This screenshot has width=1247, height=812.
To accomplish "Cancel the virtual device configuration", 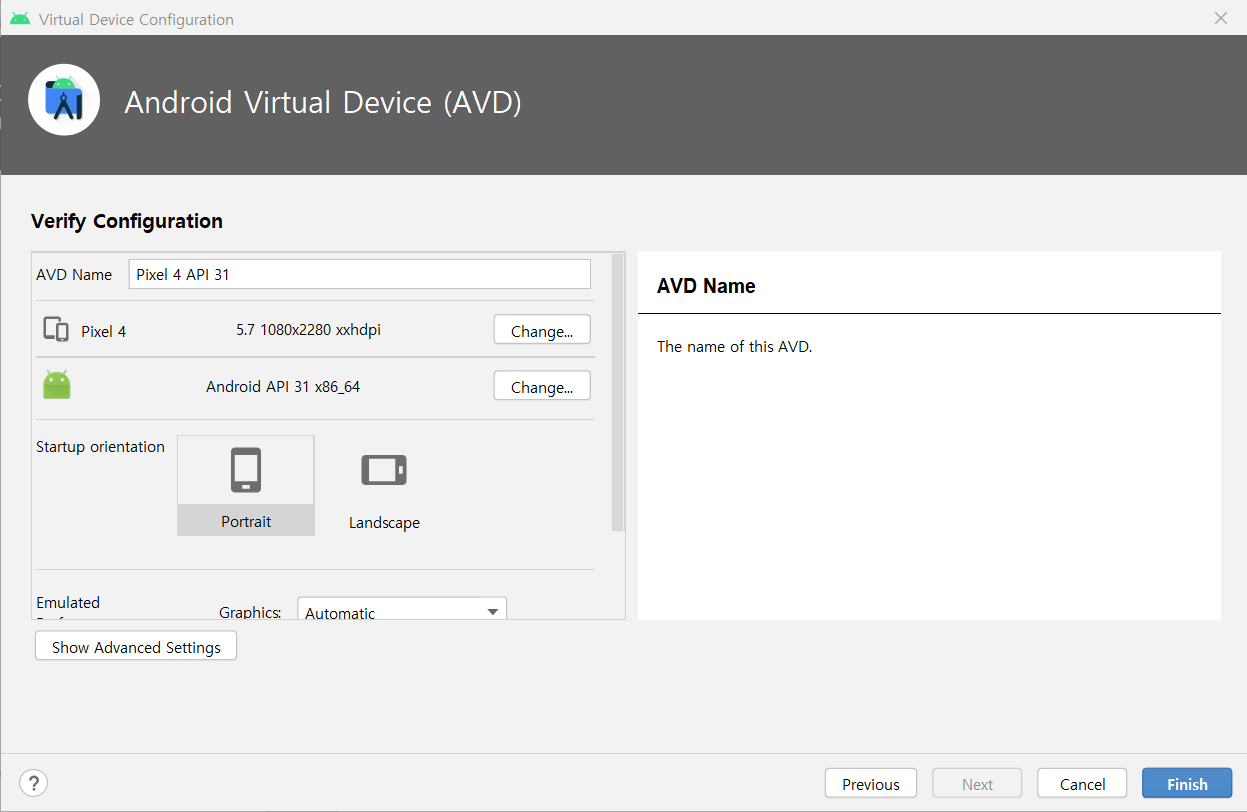I will click(x=1082, y=784).
